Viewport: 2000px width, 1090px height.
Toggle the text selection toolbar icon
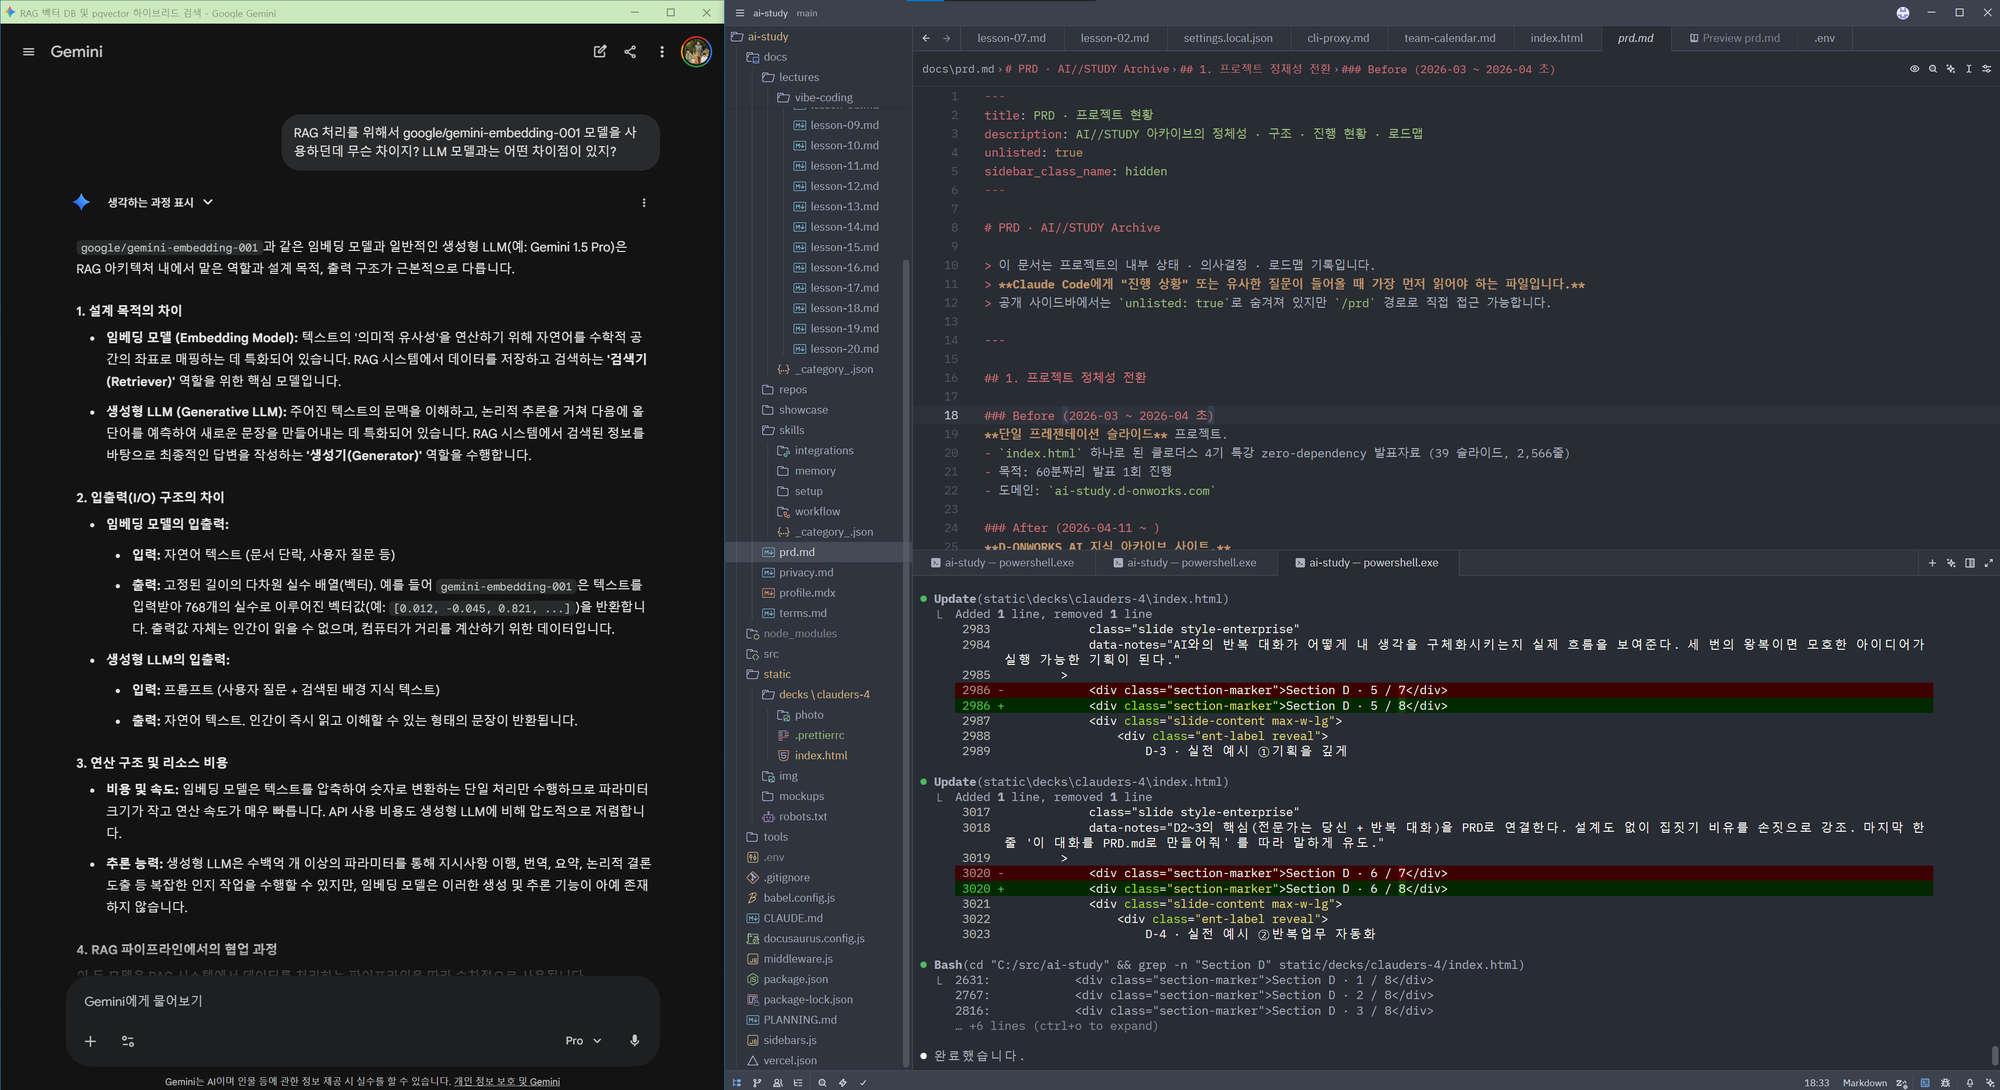click(x=1968, y=69)
